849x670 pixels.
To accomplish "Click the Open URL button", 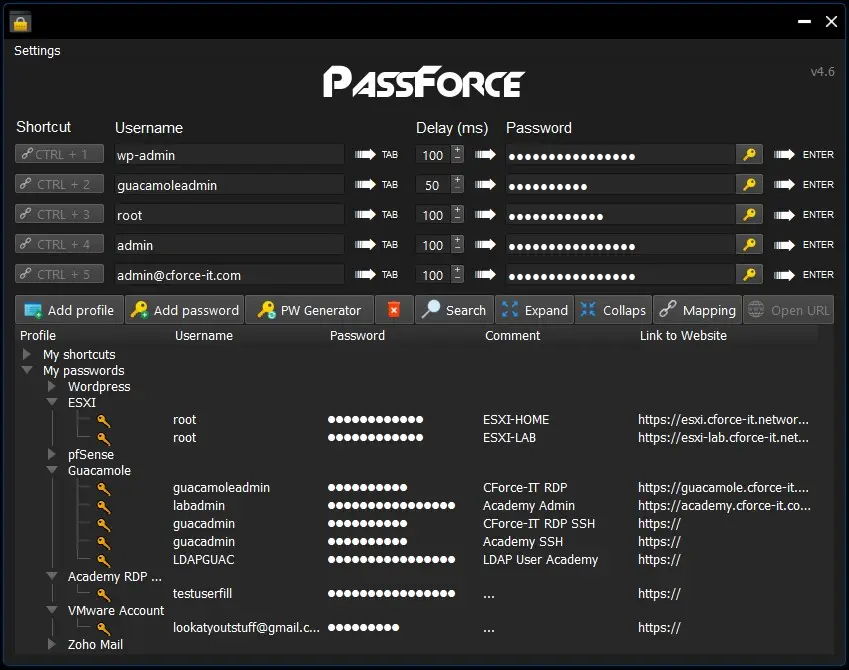I will (788, 310).
